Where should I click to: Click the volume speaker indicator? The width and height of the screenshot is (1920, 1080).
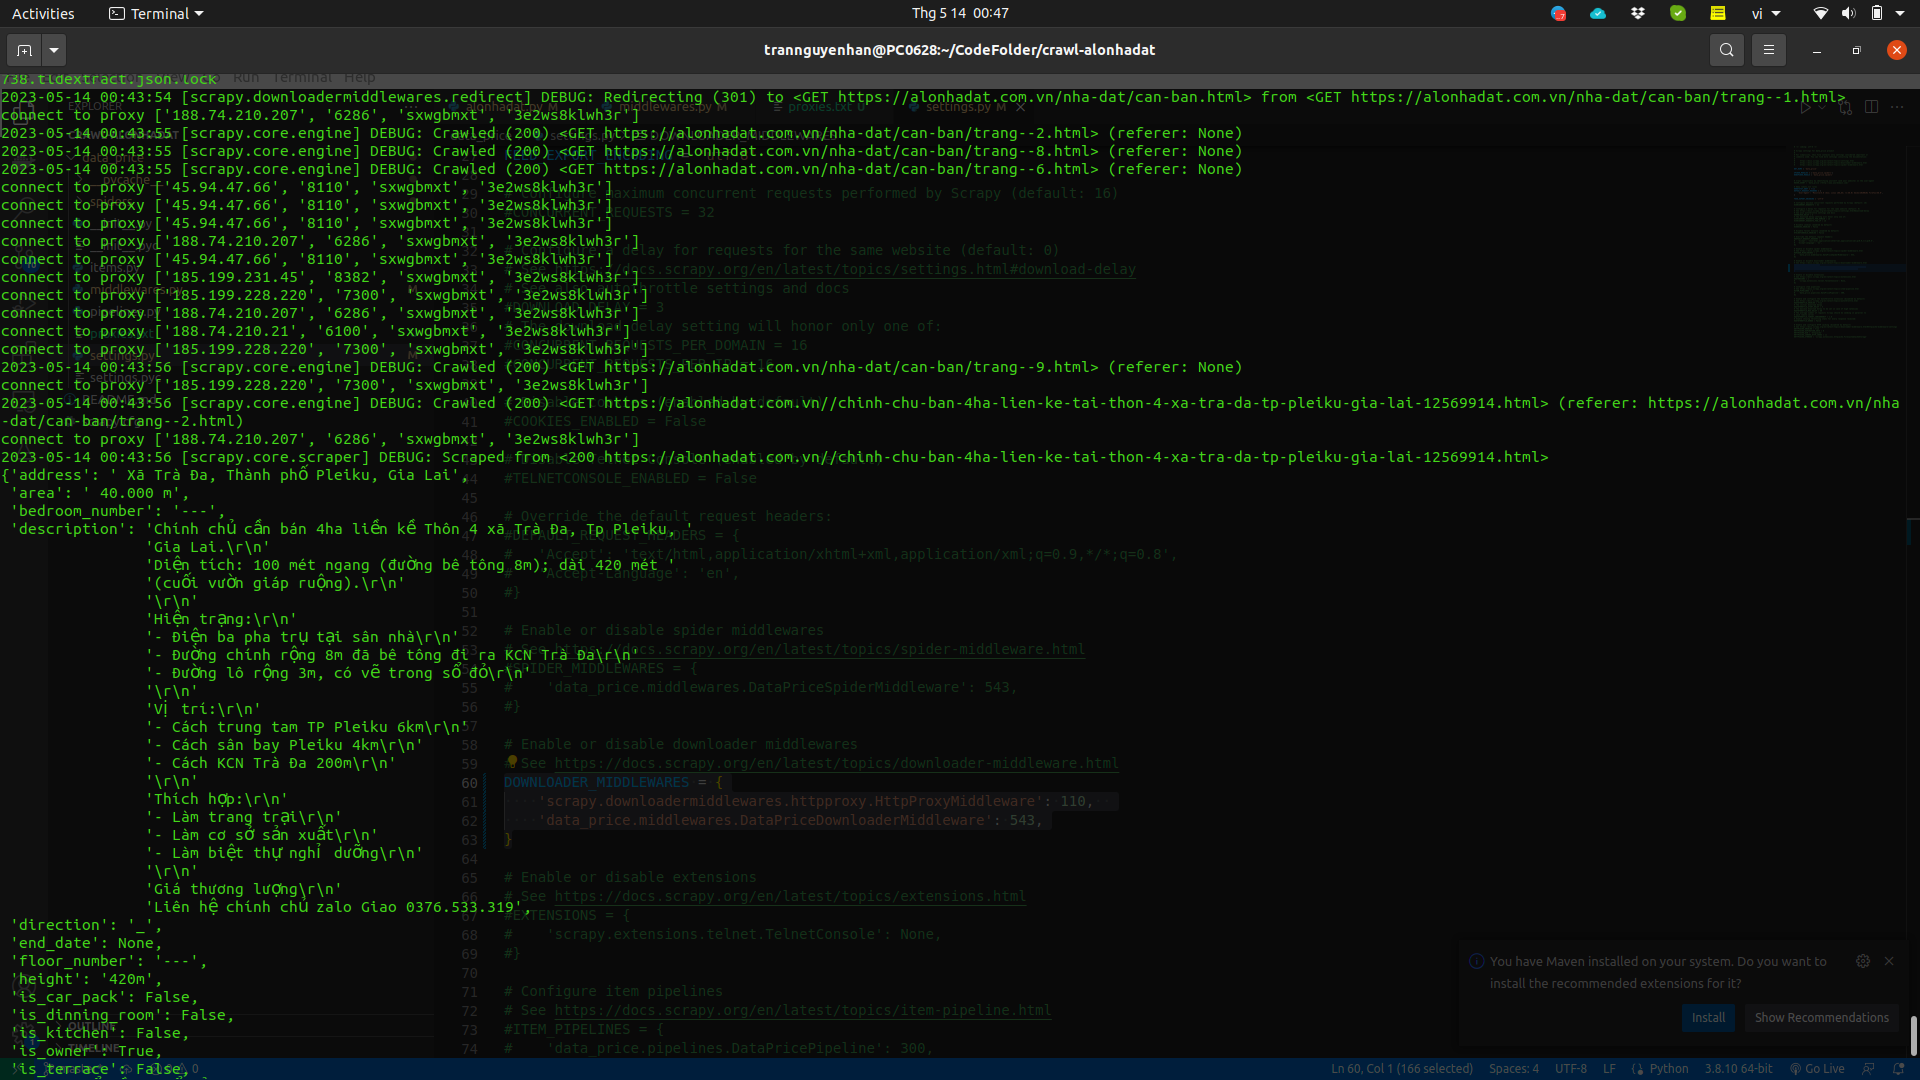[x=1848, y=14]
